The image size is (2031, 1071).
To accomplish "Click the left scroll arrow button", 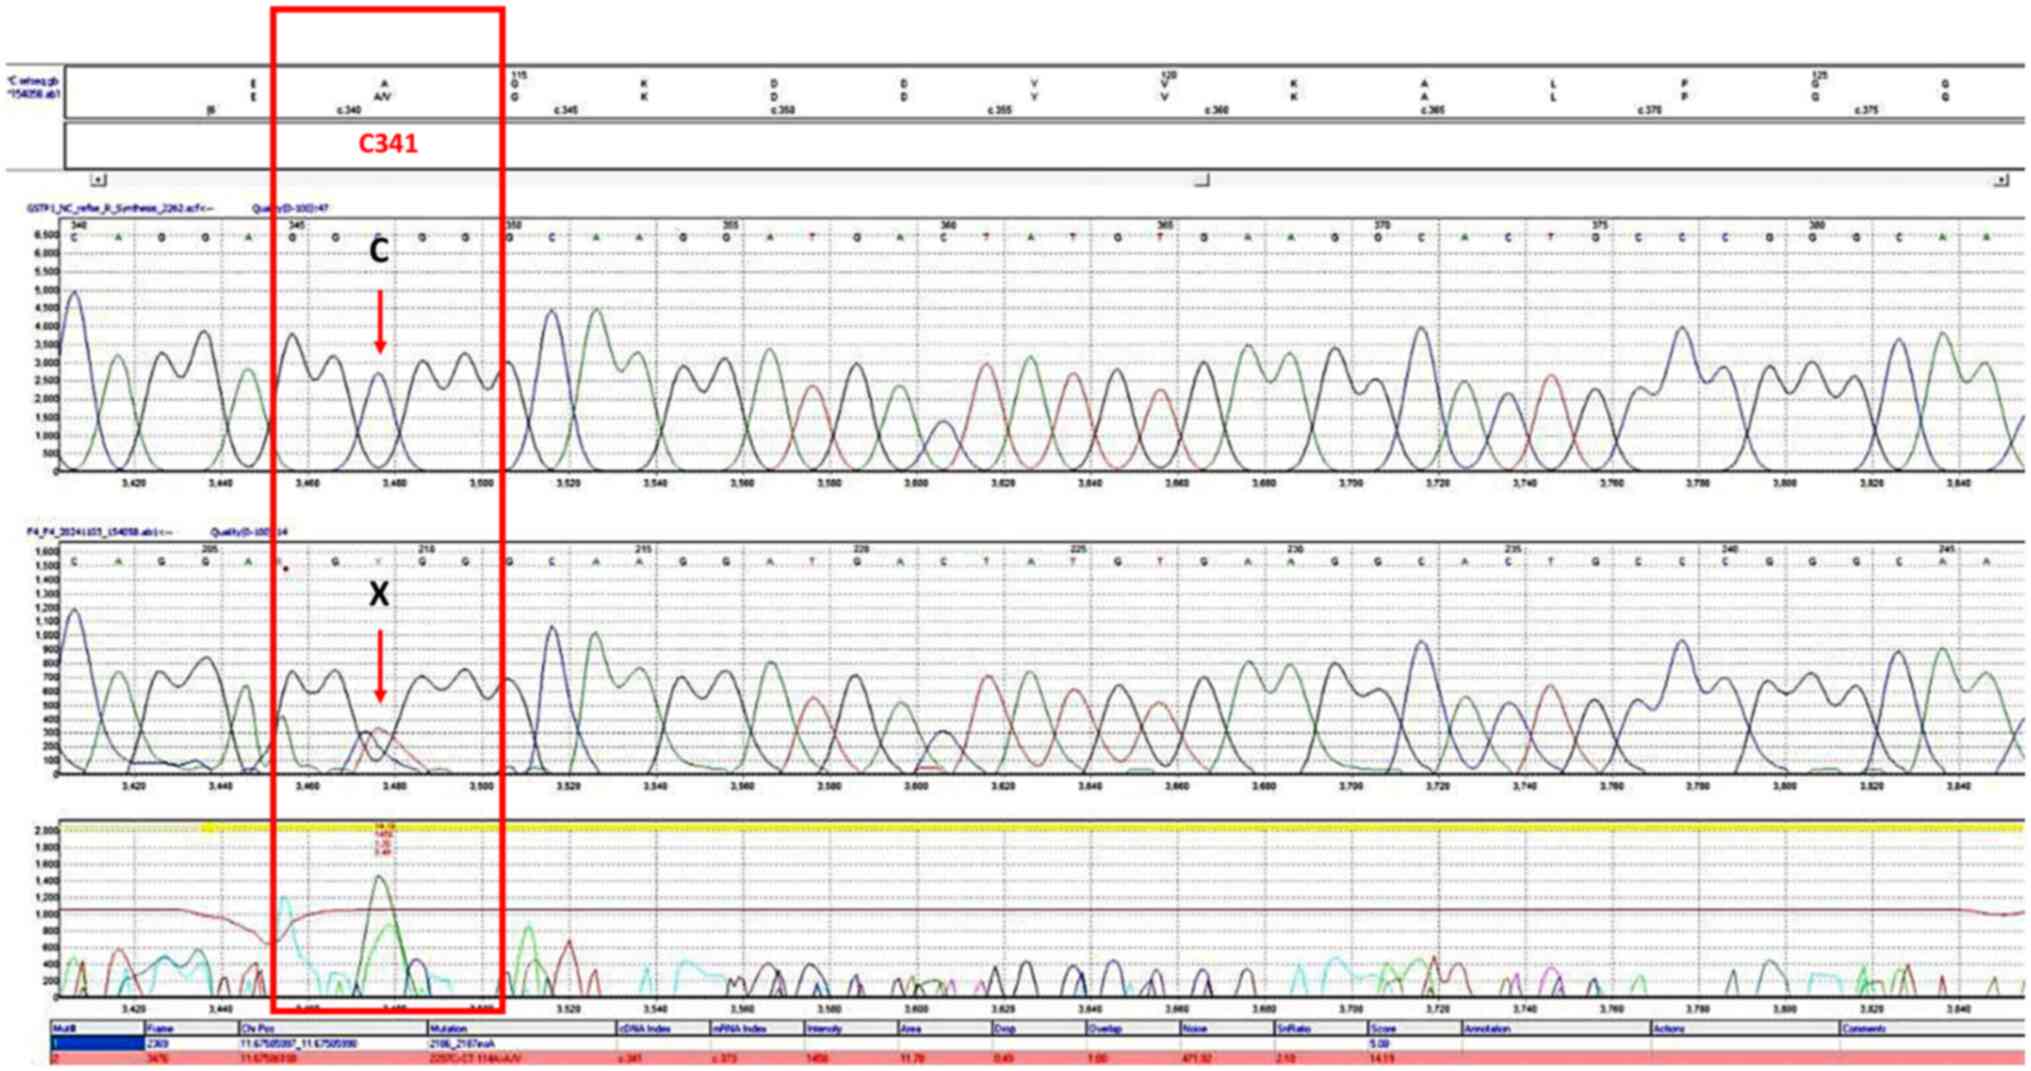I will [x=98, y=180].
